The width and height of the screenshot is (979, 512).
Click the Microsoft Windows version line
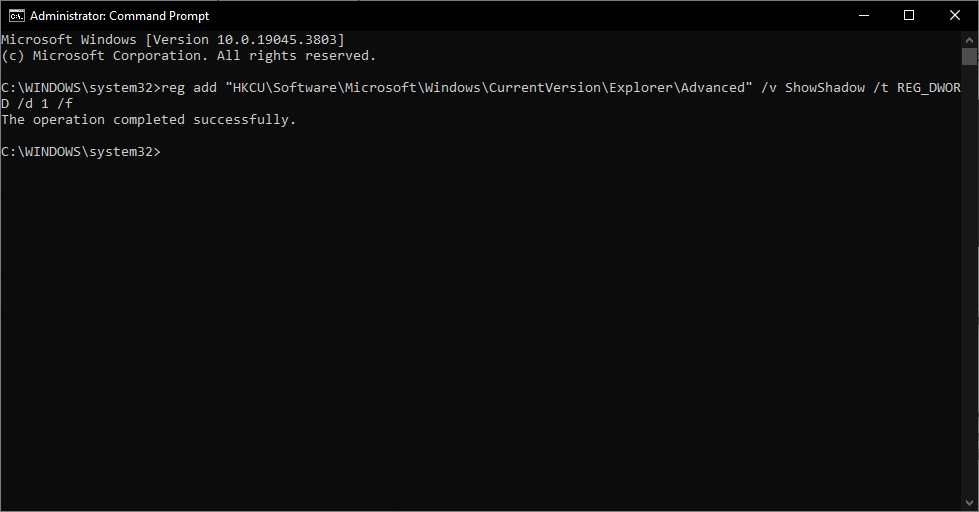pyautogui.click(x=173, y=40)
